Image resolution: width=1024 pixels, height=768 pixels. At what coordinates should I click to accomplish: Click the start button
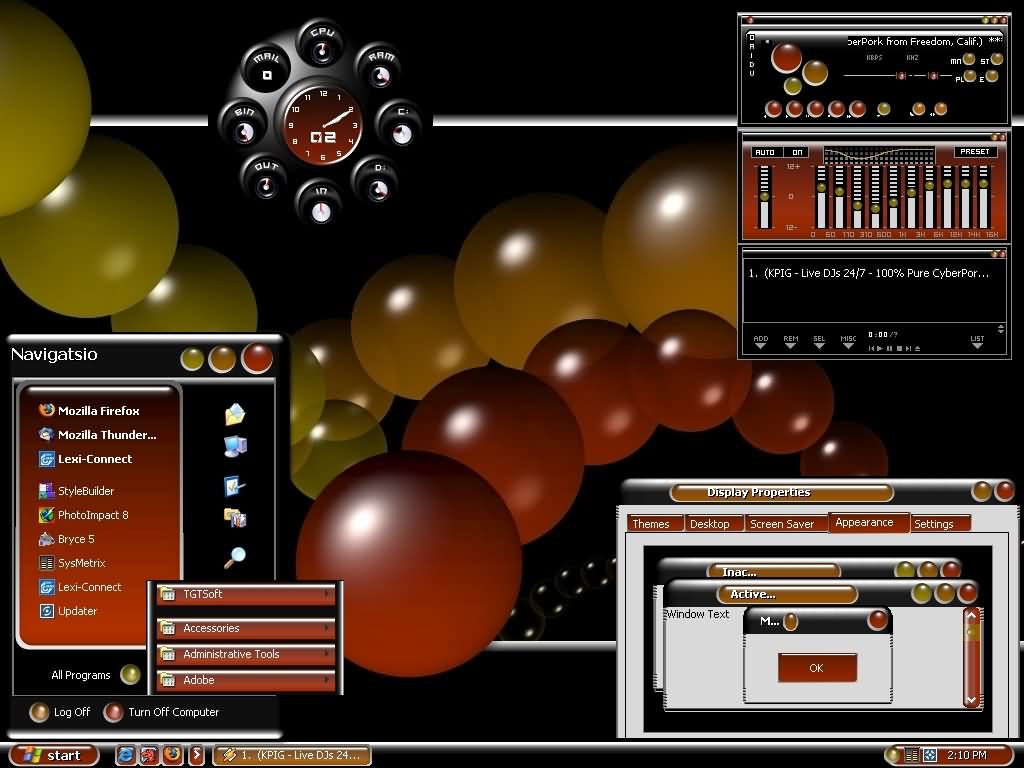tap(54, 755)
